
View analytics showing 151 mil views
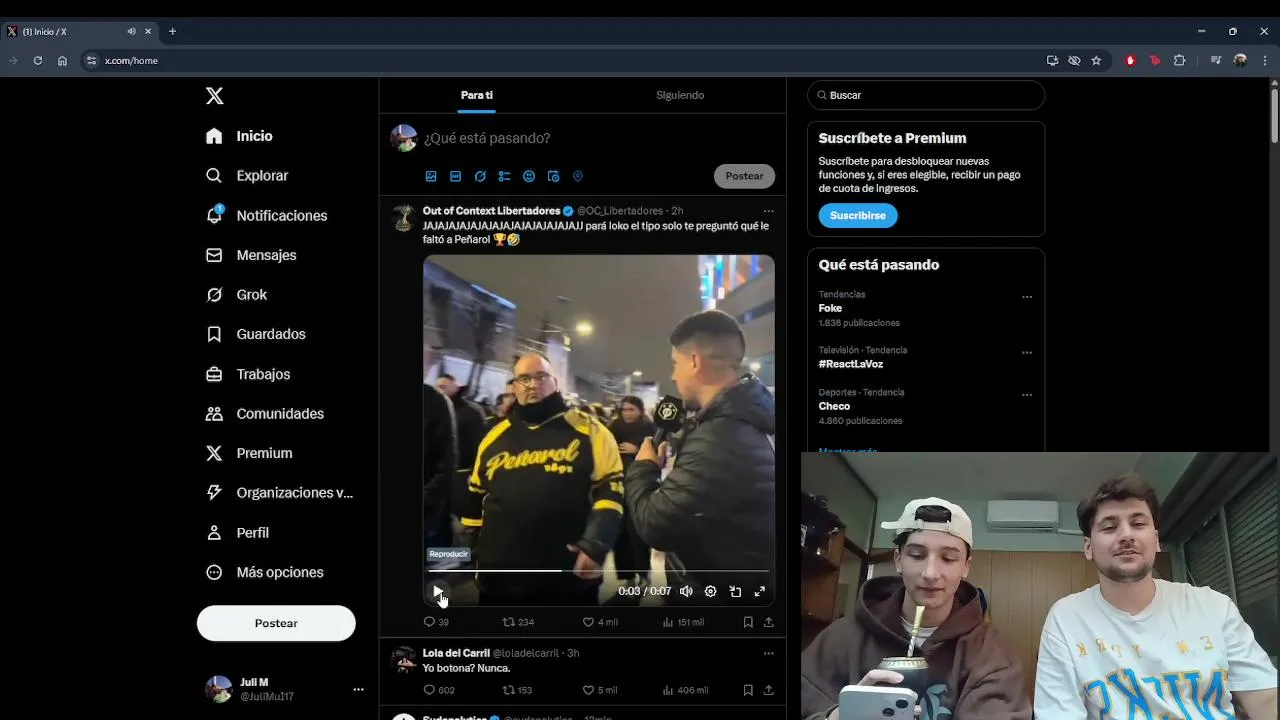coord(683,622)
